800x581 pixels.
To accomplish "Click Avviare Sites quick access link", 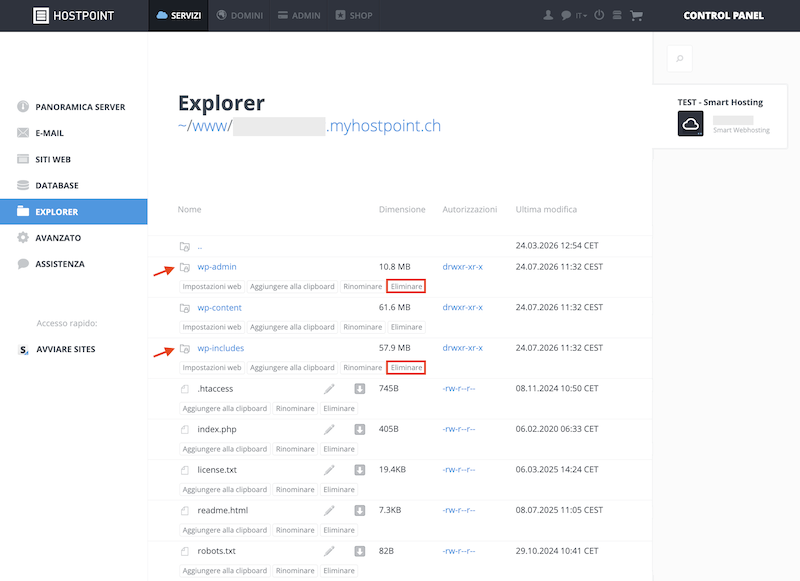I will (x=66, y=349).
